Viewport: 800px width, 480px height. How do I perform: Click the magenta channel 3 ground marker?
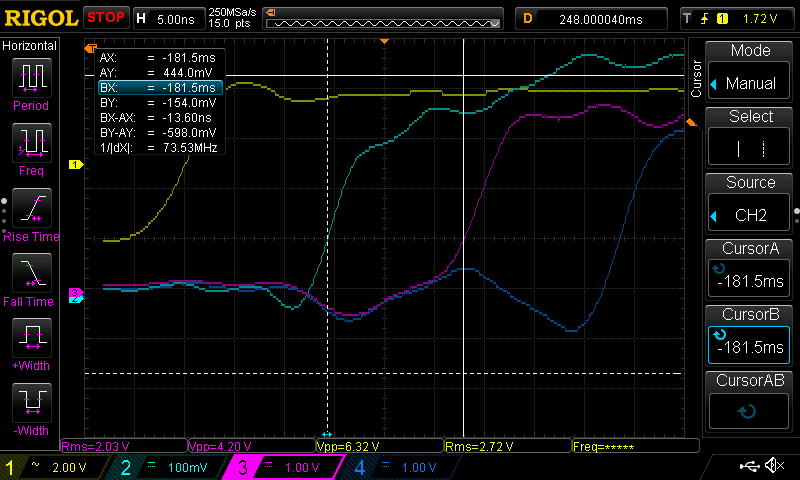pyautogui.click(x=76, y=292)
